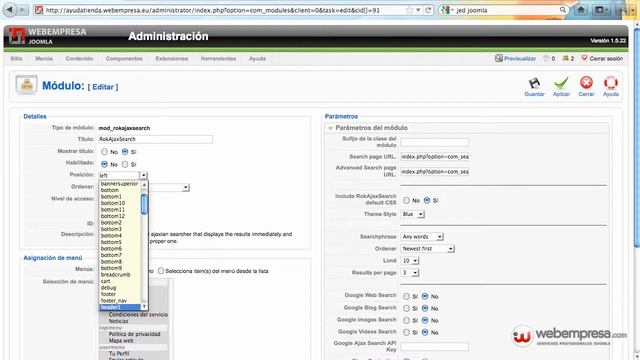Open the Searchphrase Any words dropdown

422,237
